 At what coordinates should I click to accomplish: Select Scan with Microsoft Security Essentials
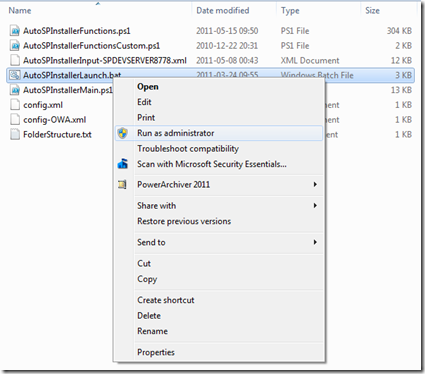[x=219, y=164]
